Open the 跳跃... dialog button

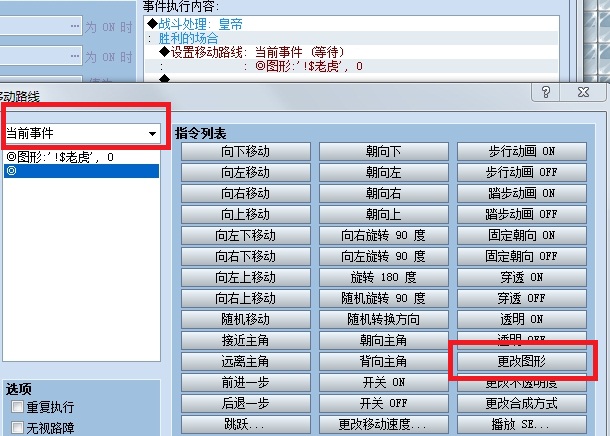pos(245,424)
